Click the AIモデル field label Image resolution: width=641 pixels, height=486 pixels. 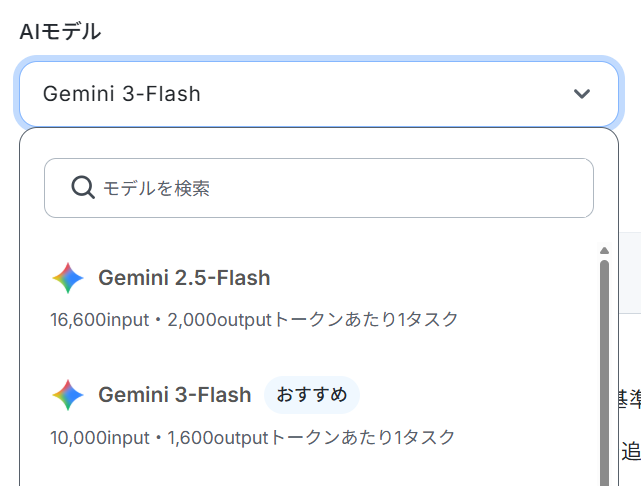pyautogui.click(x=60, y=31)
